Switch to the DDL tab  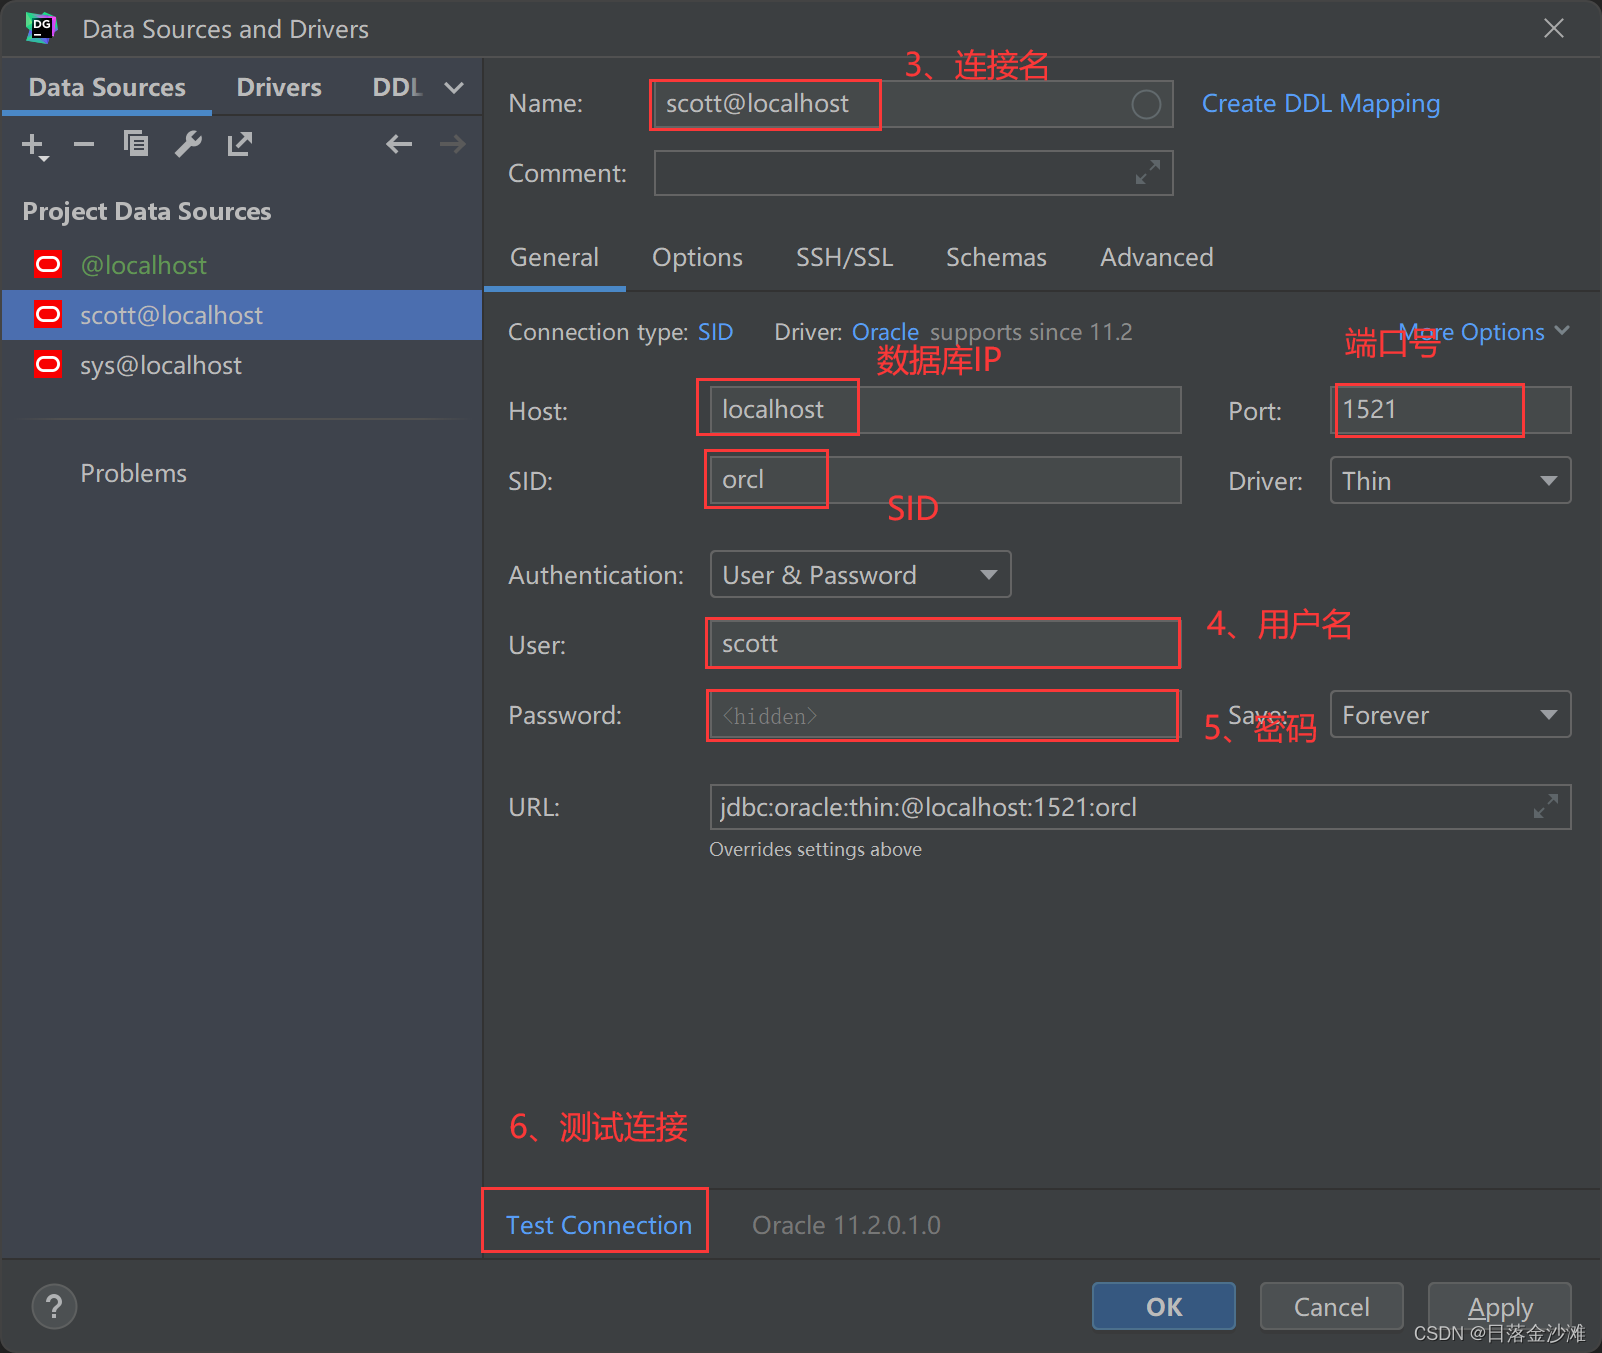click(397, 87)
